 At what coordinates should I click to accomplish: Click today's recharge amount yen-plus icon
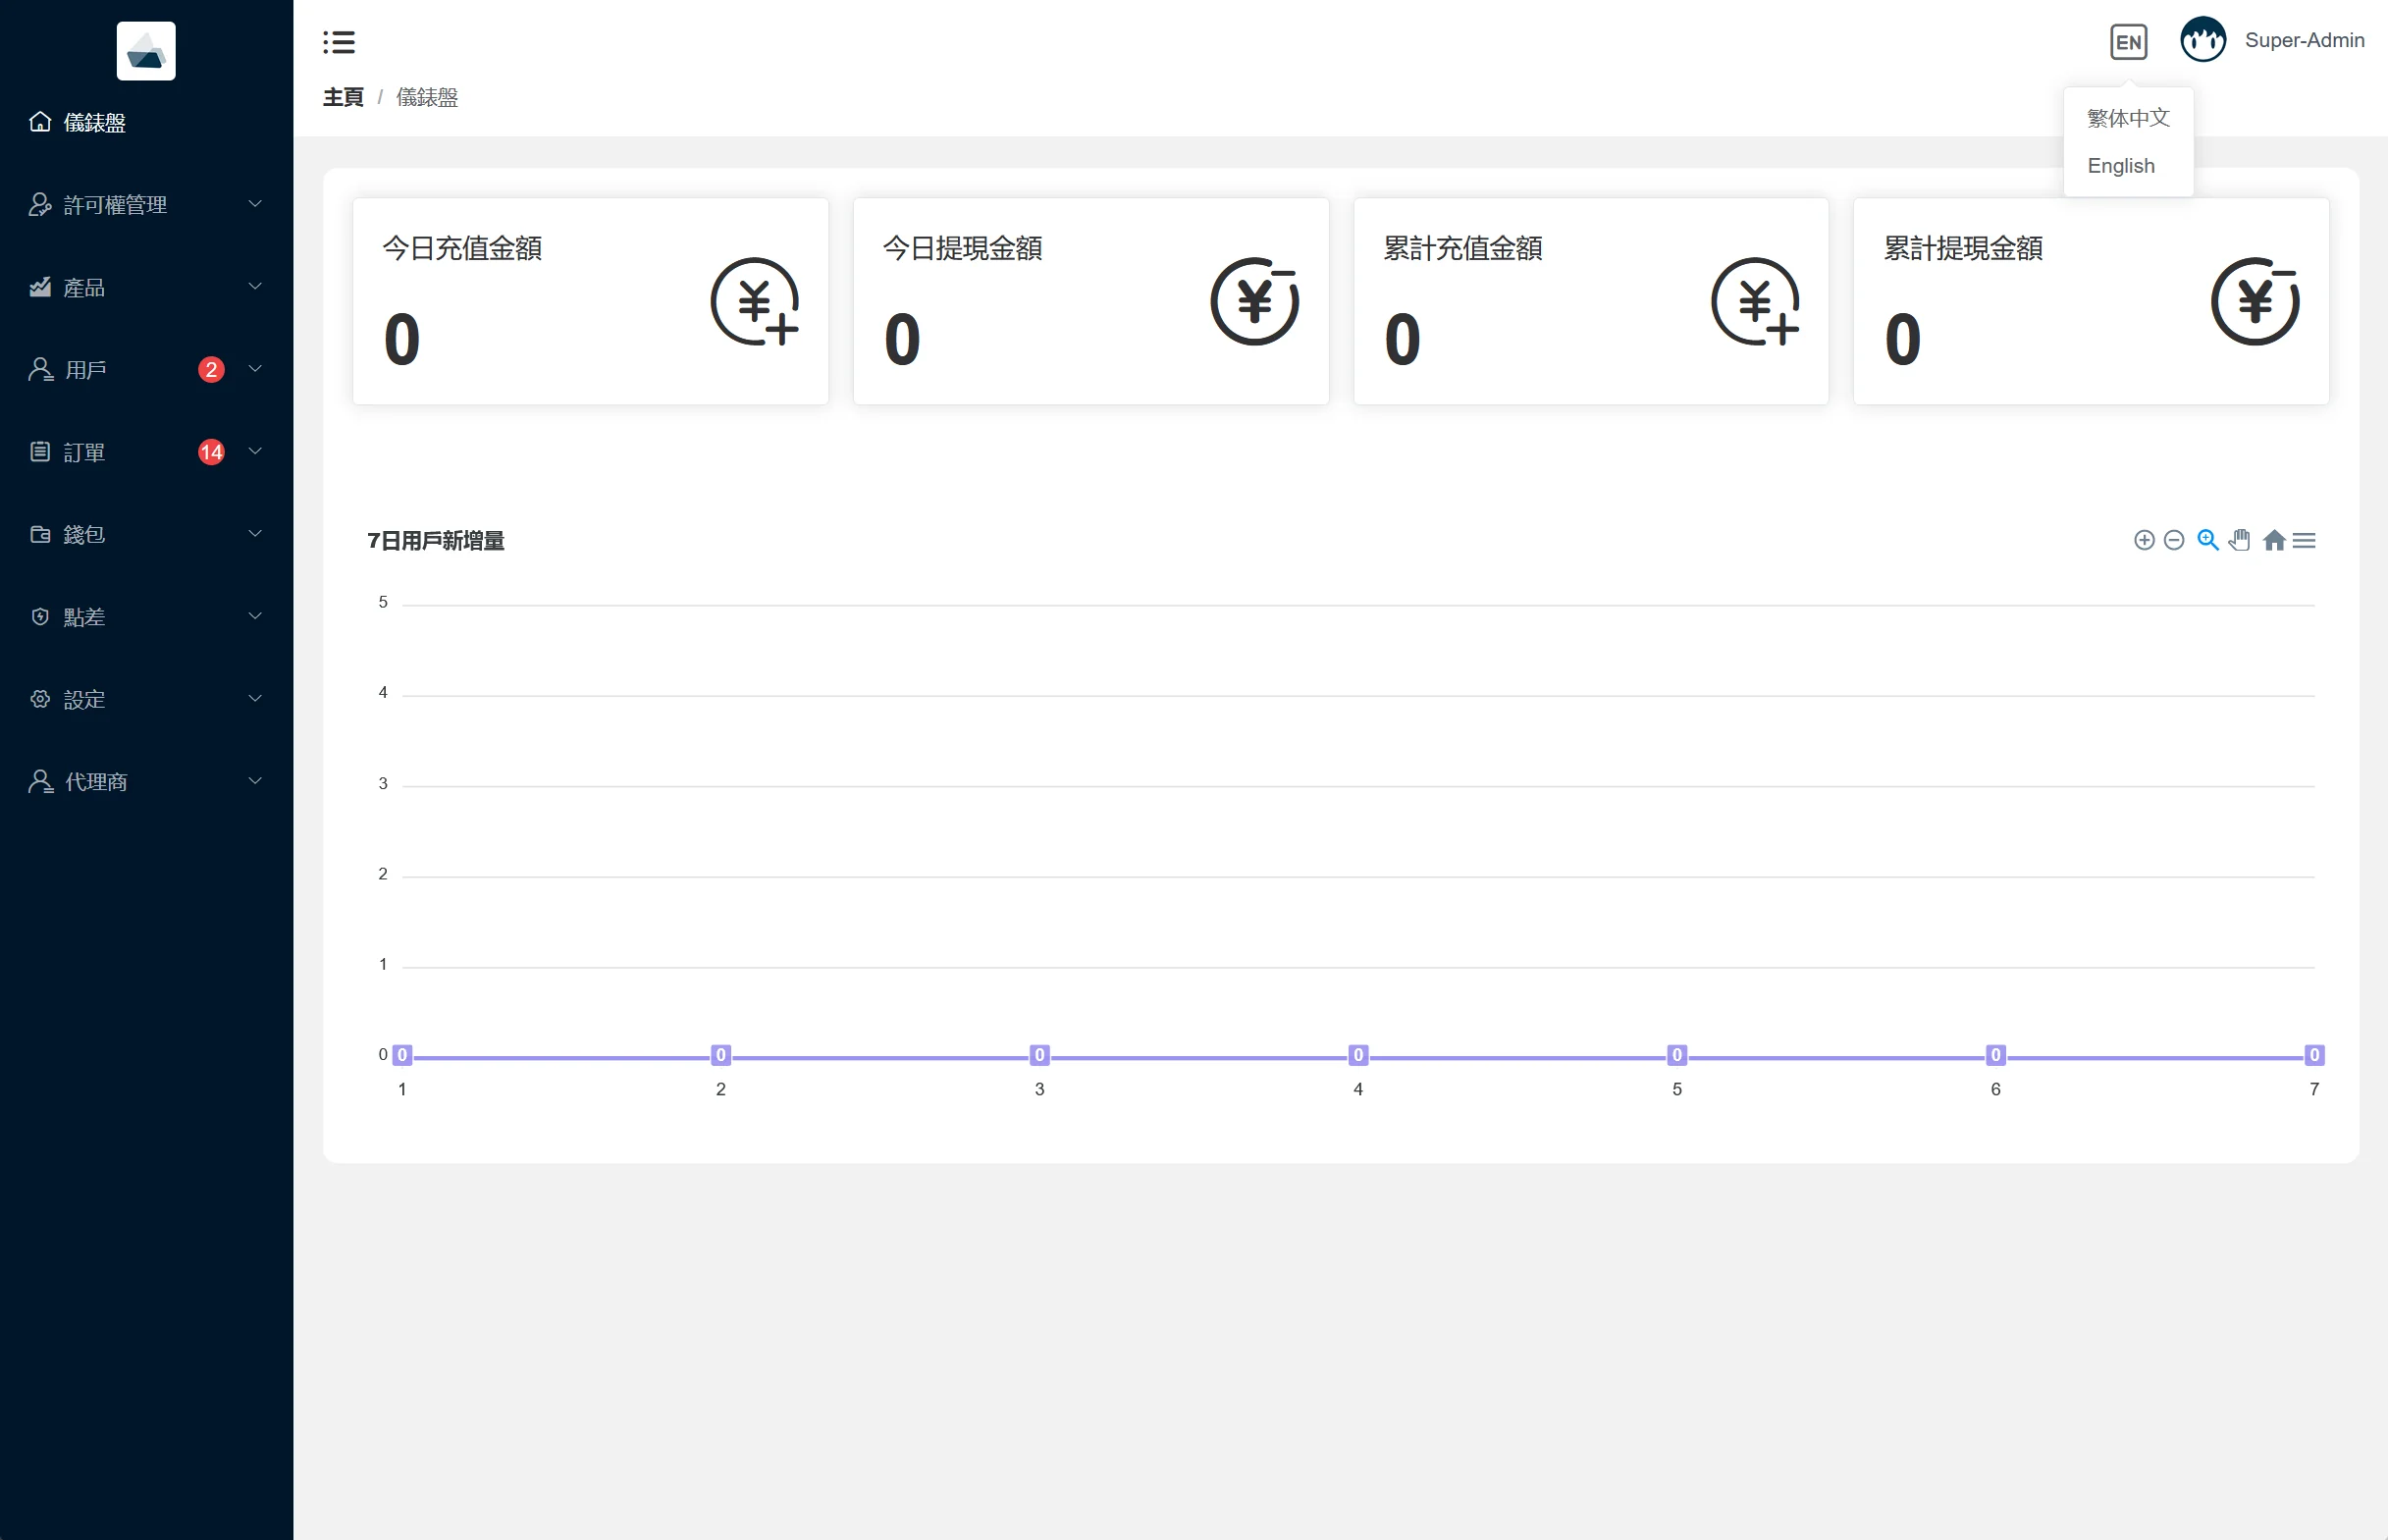click(x=755, y=301)
